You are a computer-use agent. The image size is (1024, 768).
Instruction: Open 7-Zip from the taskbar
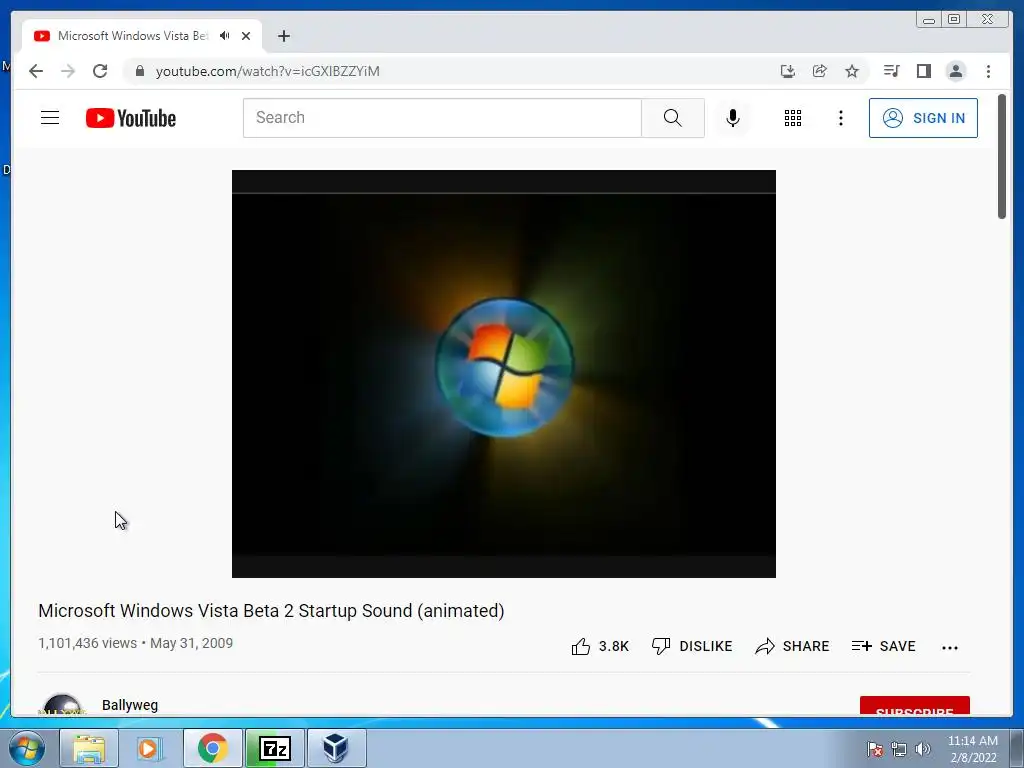(275, 749)
